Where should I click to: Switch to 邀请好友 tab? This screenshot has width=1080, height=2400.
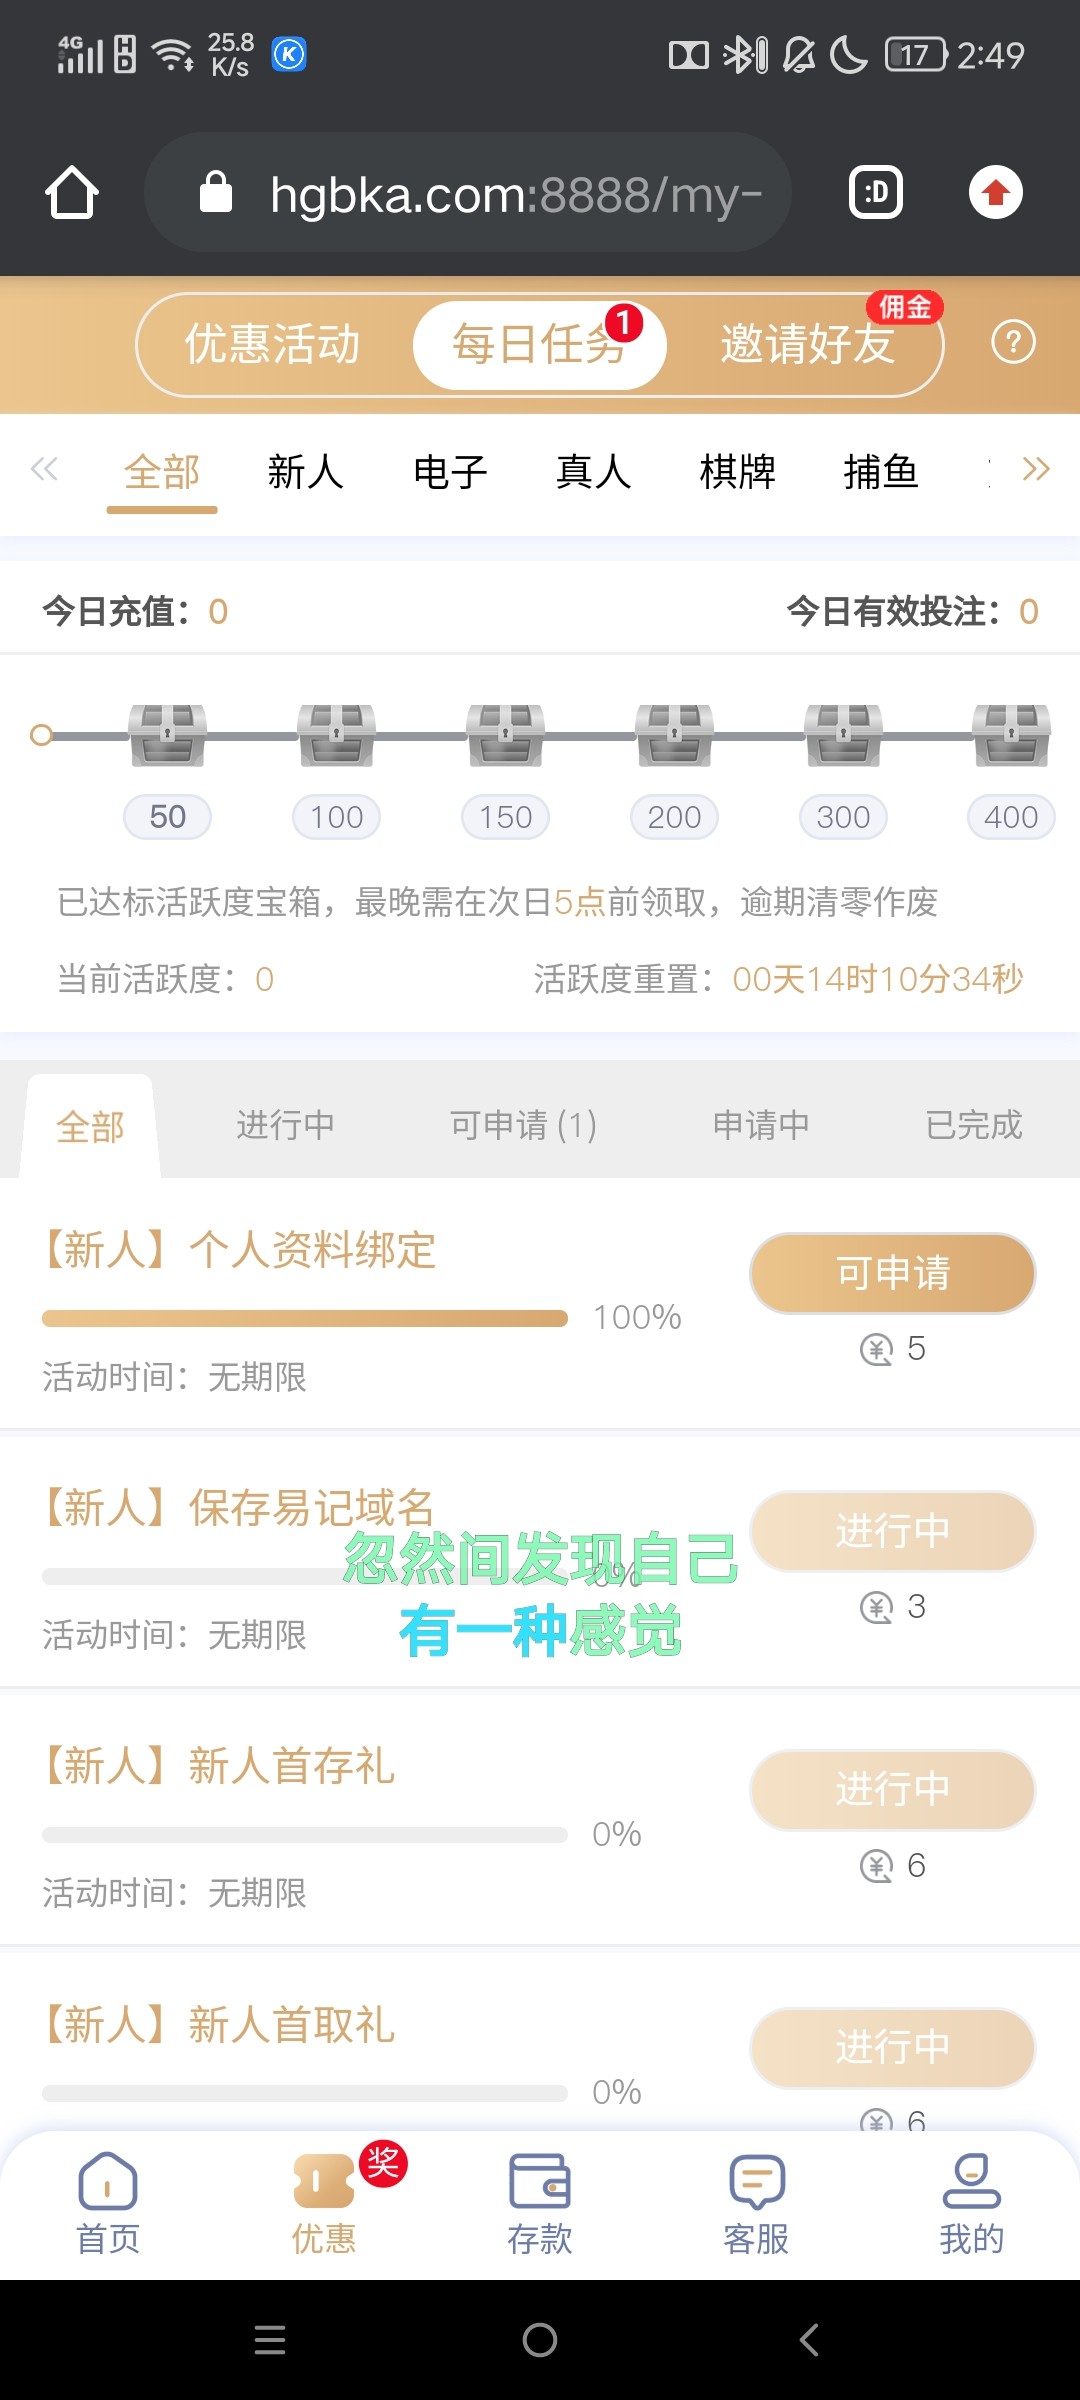[x=808, y=344]
